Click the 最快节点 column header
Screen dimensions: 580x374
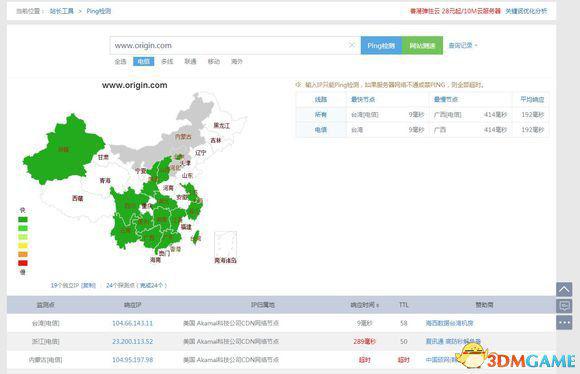(363, 100)
